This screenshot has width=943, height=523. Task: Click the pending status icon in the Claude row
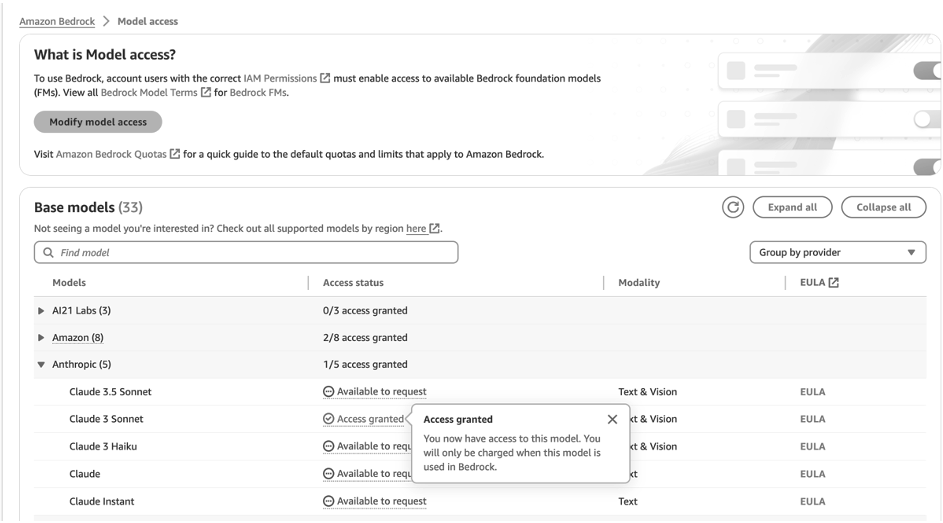(328, 474)
